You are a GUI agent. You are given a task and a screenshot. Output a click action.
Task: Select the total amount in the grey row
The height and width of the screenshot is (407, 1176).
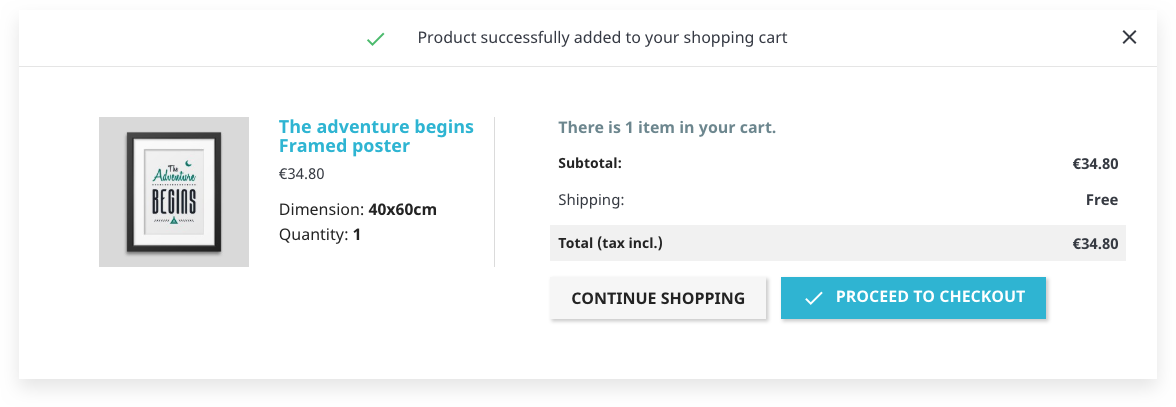[1095, 243]
